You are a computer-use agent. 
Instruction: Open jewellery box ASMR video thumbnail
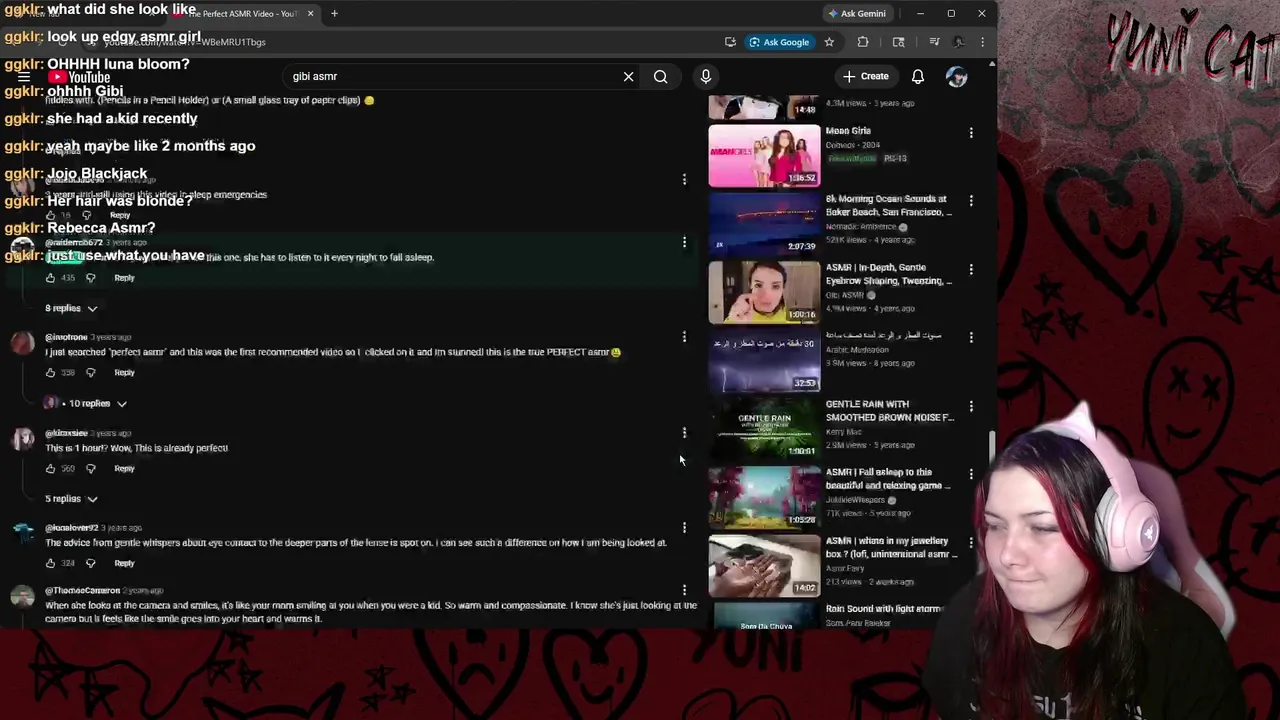[x=764, y=566]
